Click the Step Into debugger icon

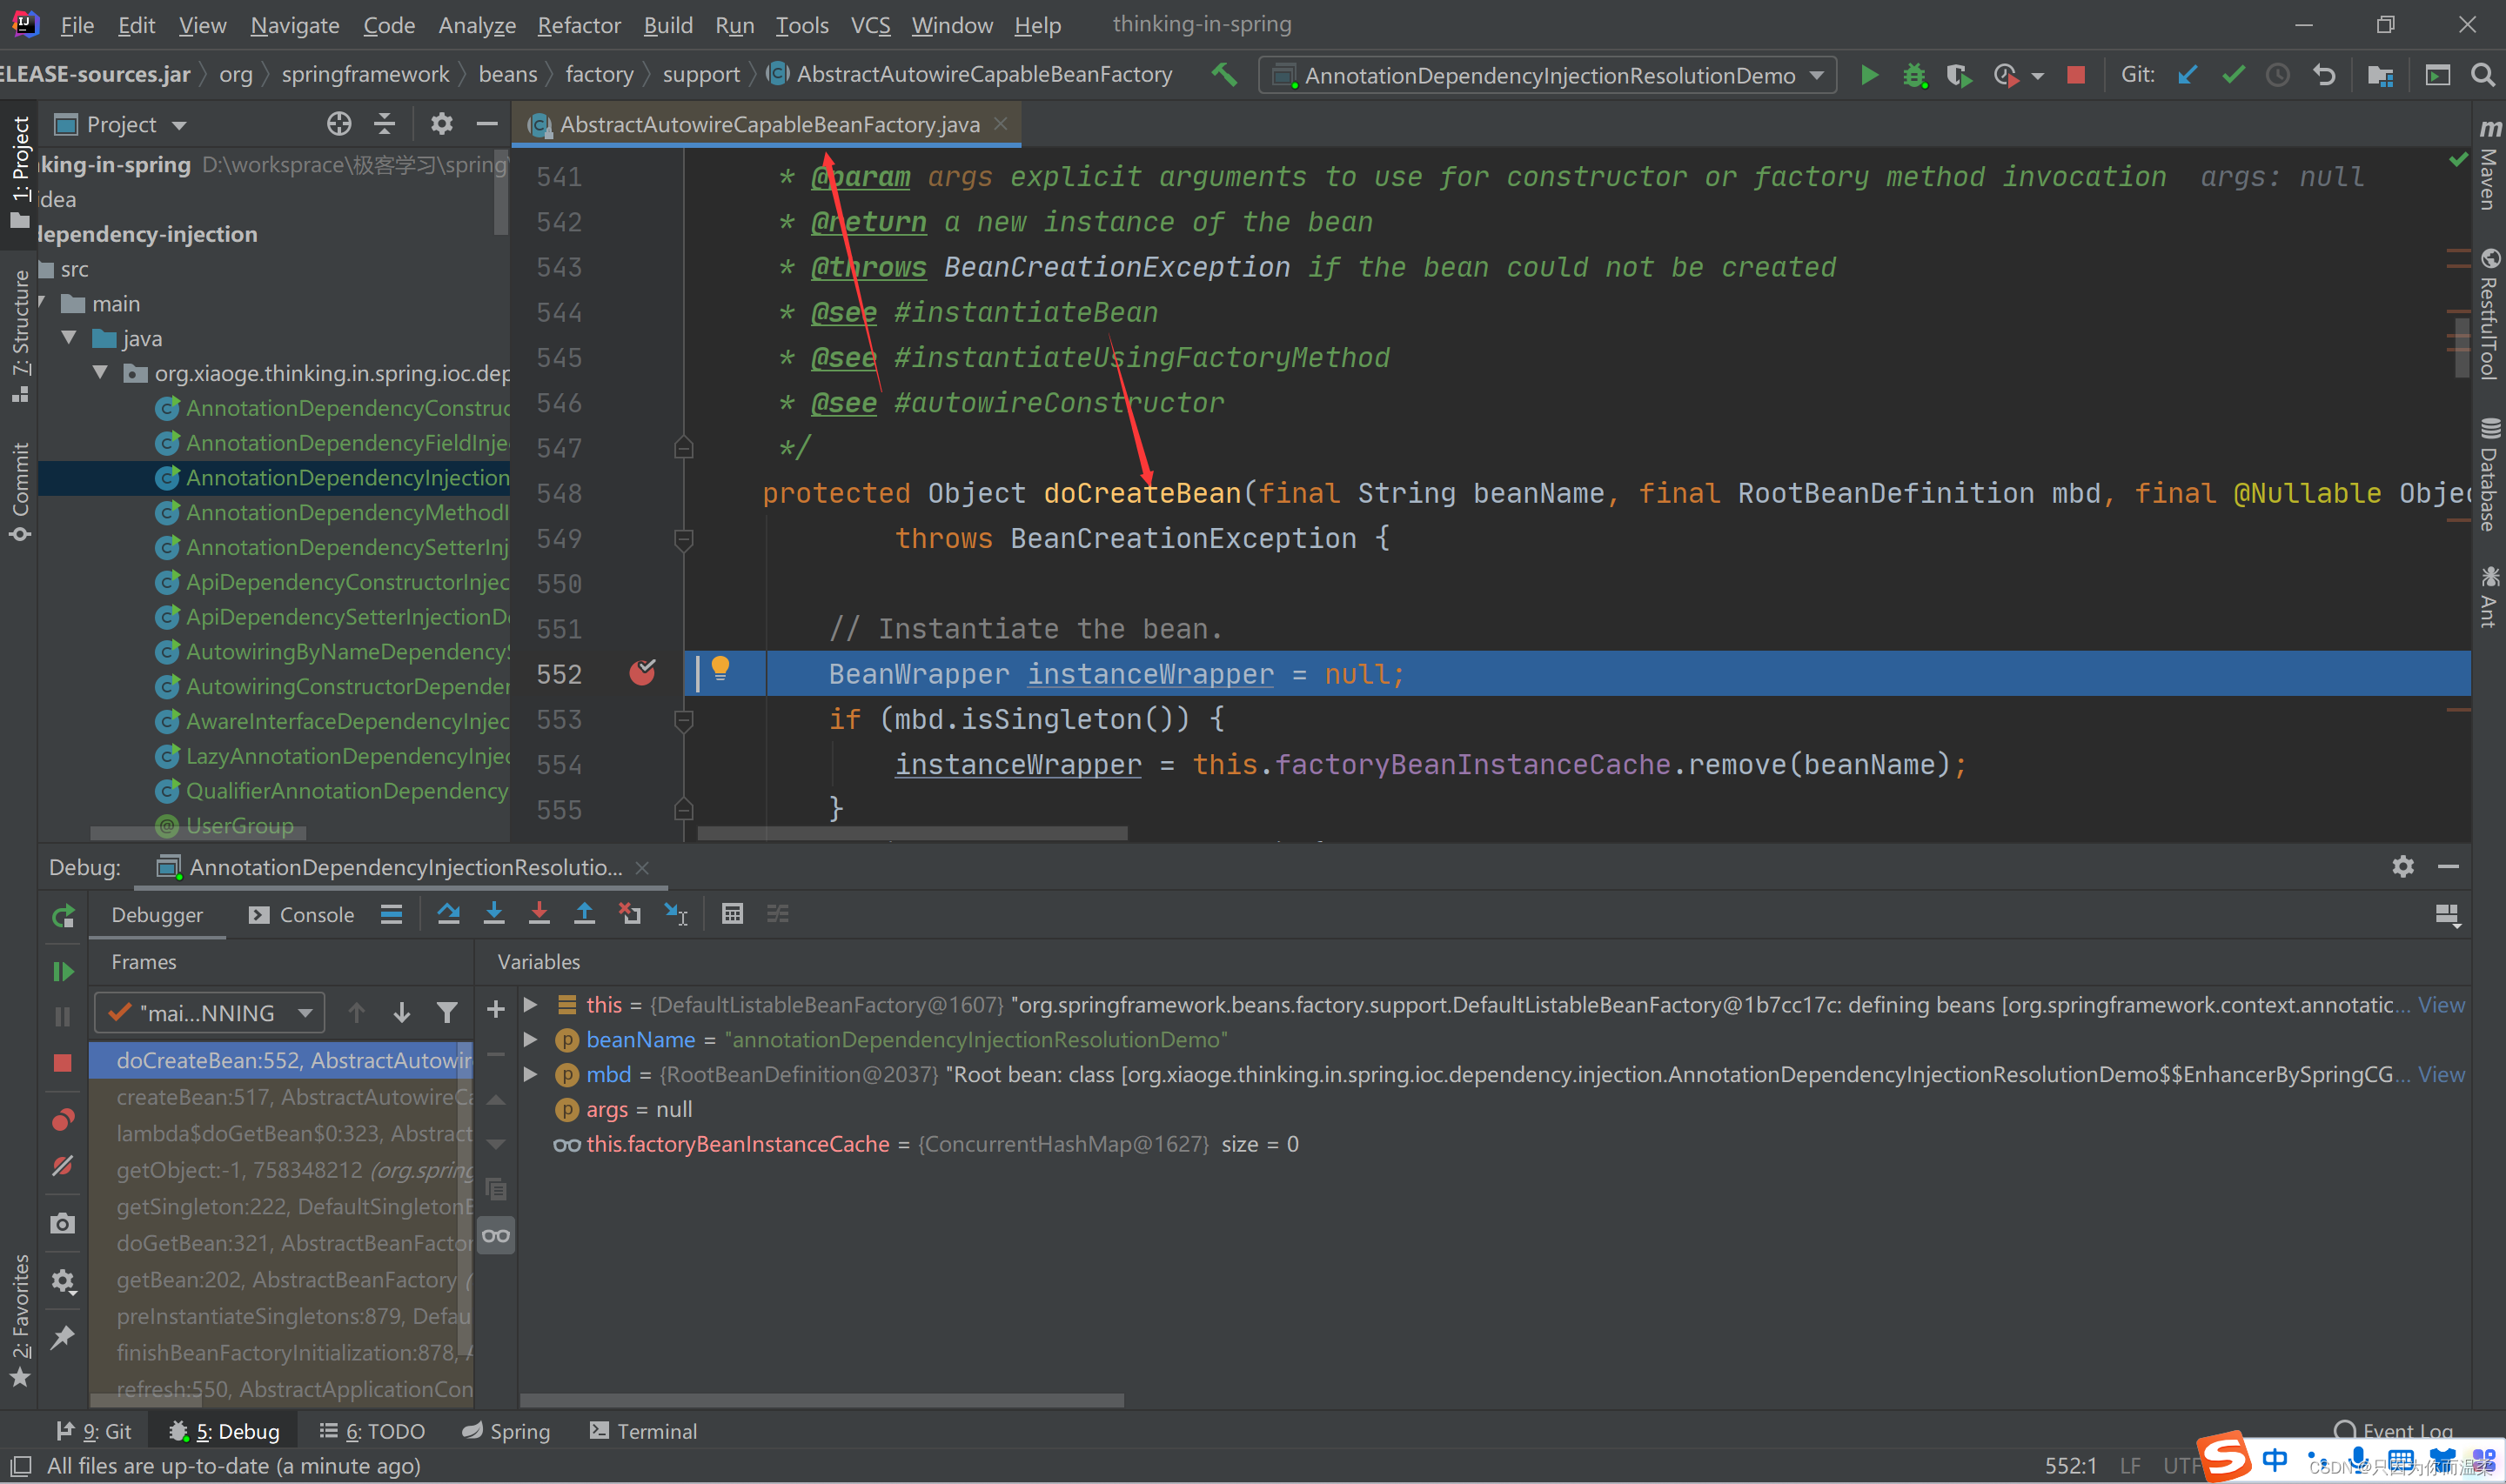point(494,914)
